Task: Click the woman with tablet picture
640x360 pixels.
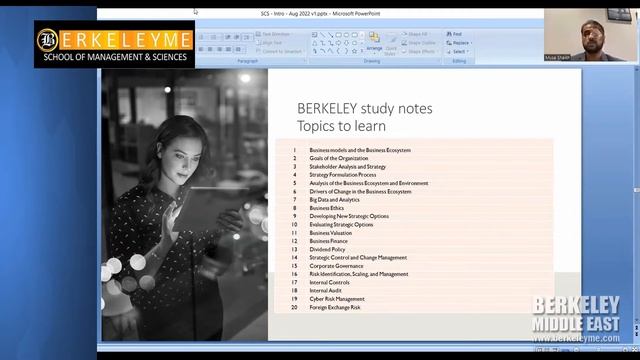Action: [184, 204]
